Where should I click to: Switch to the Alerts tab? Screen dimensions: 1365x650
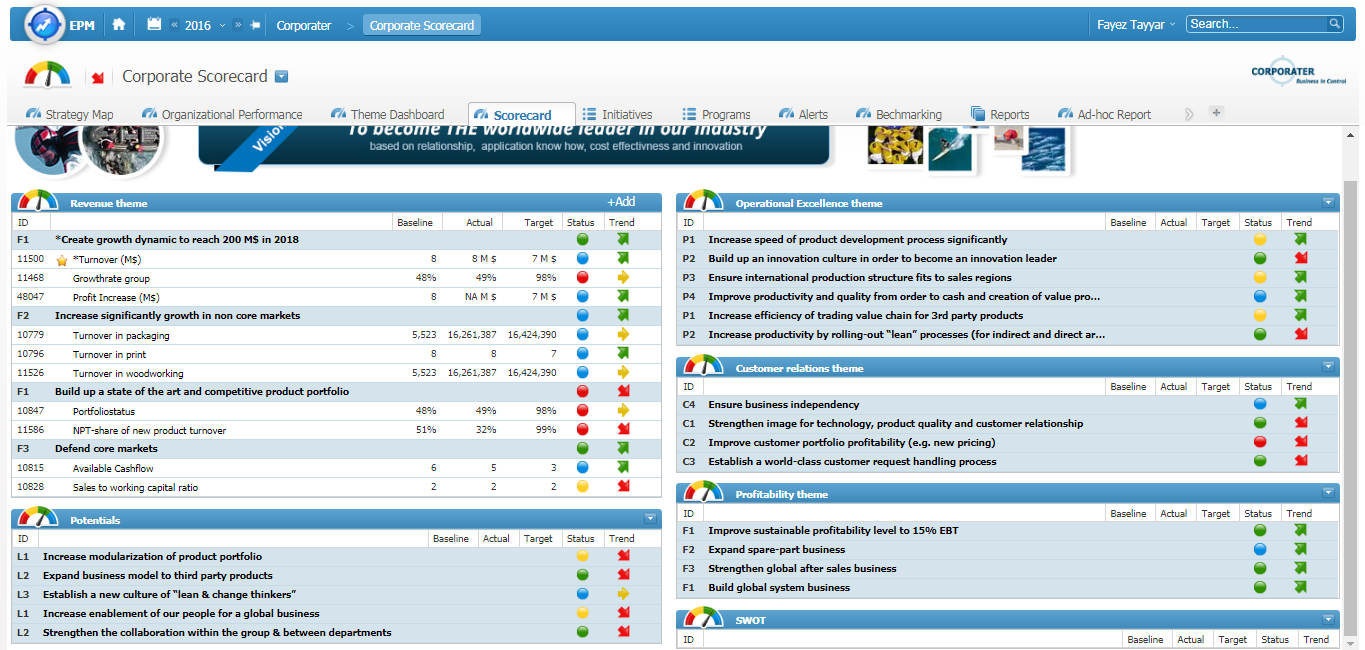coord(804,115)
